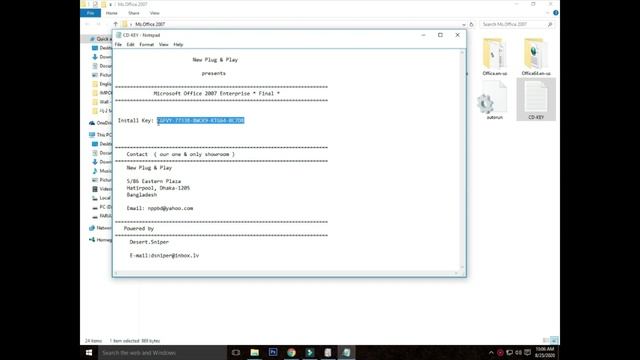Open Task View on the taskbar
This screenshot has height=360, width=640.
click(236, 353)
